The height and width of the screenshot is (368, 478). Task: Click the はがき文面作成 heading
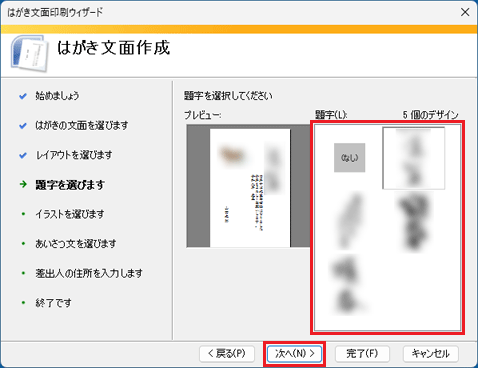pyautogui.click(x=114, y=47)
